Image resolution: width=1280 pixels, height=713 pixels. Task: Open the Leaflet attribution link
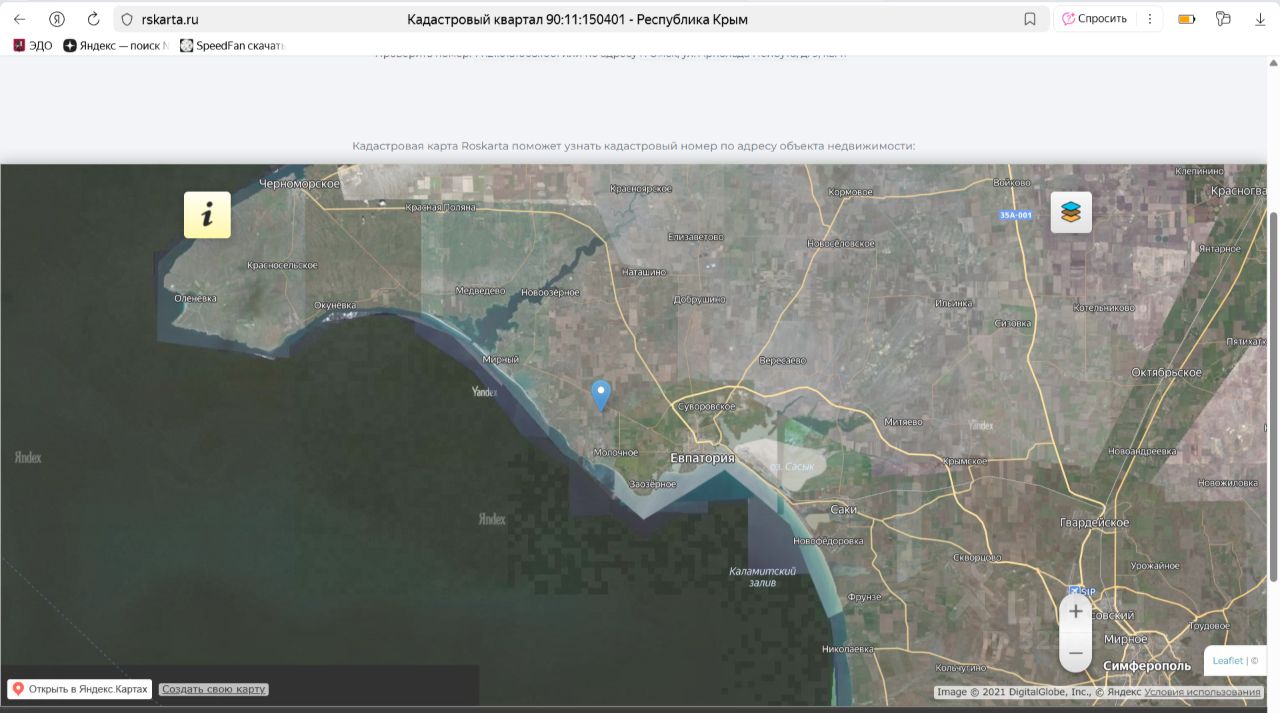(1228, 660)
